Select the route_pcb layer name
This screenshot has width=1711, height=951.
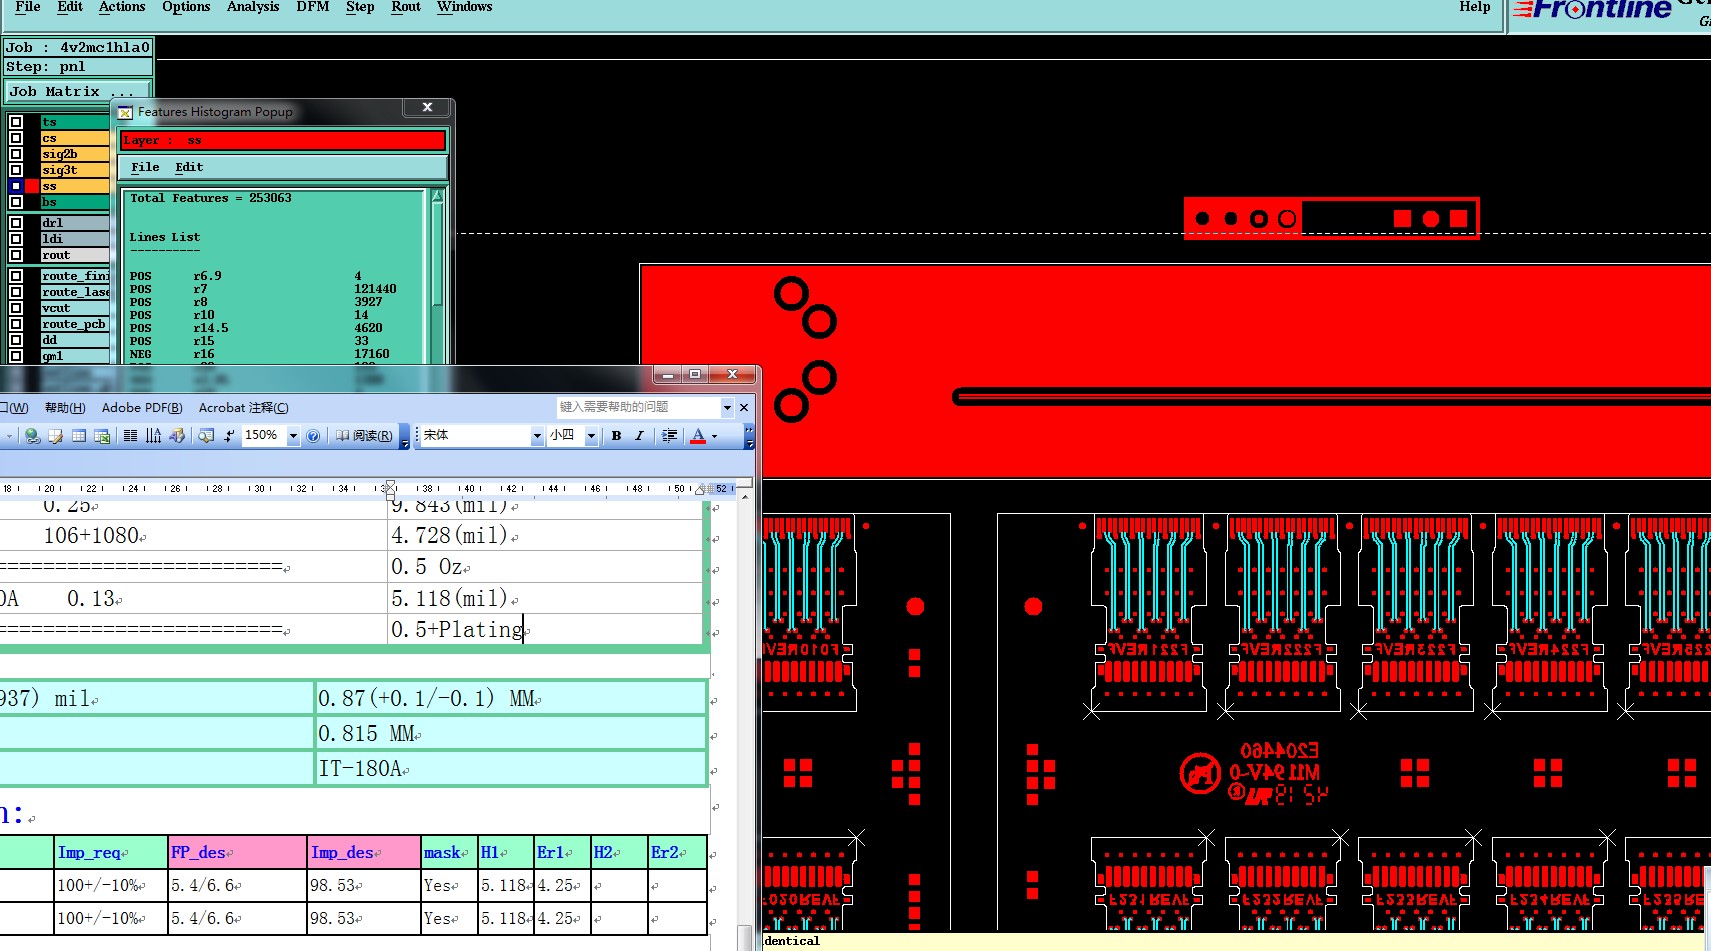coord(75,324)
